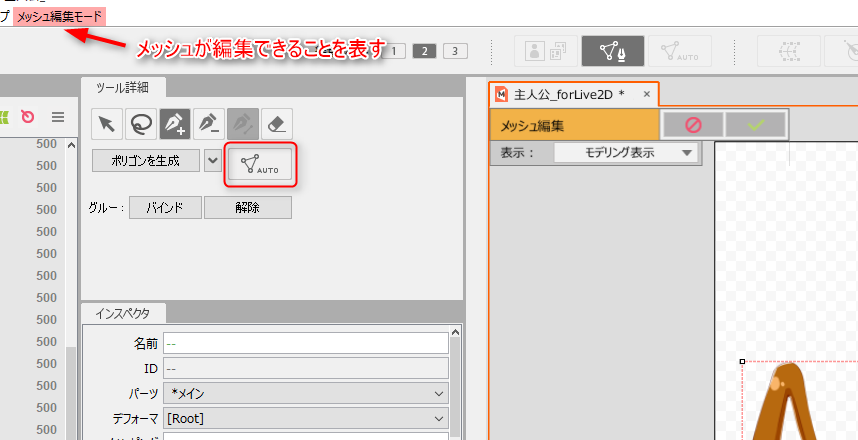Open the dropdown arrow next to ポリゴンを生成
Viewport: 858px width, 440px height.
213,161
